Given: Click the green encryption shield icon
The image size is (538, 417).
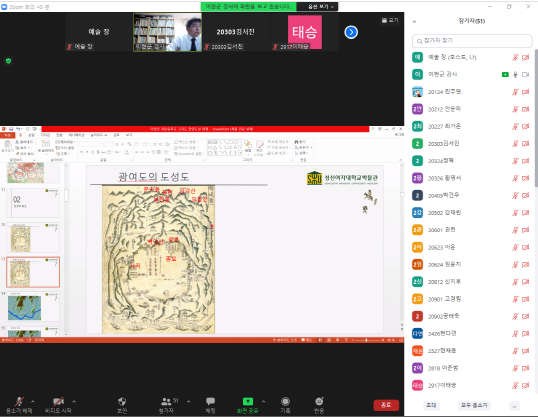Looking at the screenshot, I should (x=9, y=61).
